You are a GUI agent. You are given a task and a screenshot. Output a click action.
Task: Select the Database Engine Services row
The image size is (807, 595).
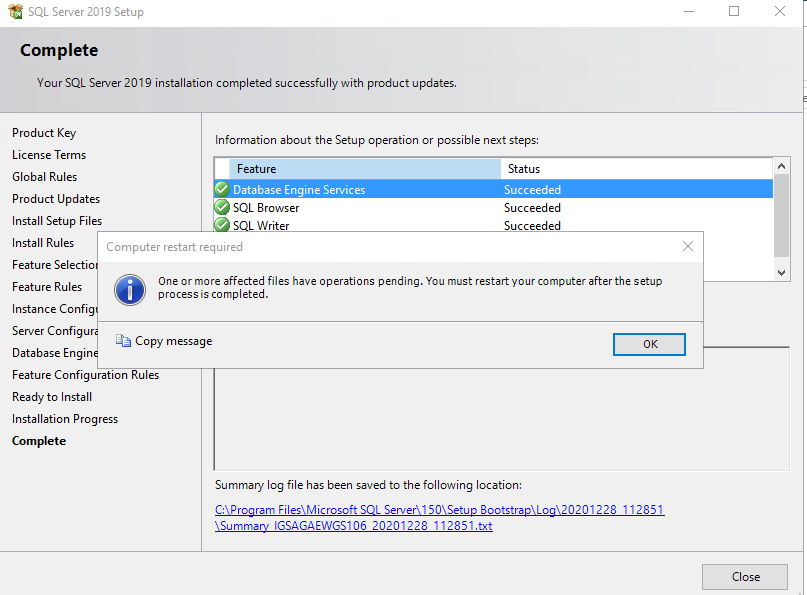pos(494,189)
